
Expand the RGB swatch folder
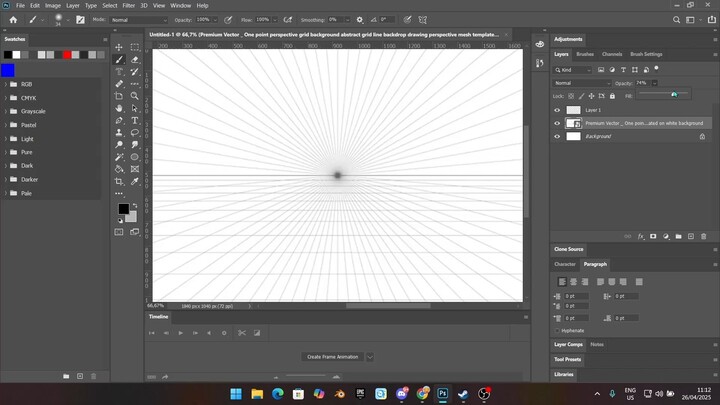(5, 84)
